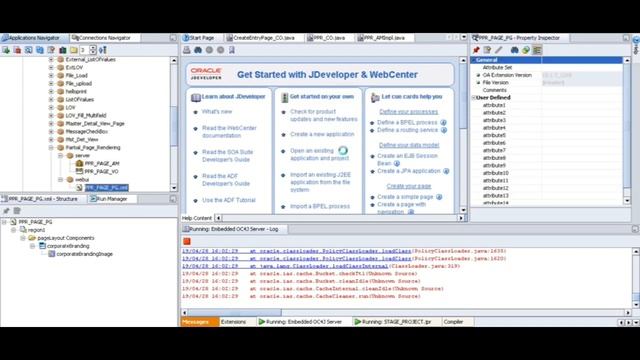Click the pin icon in Structure panel toolbar

click(6, 211)
